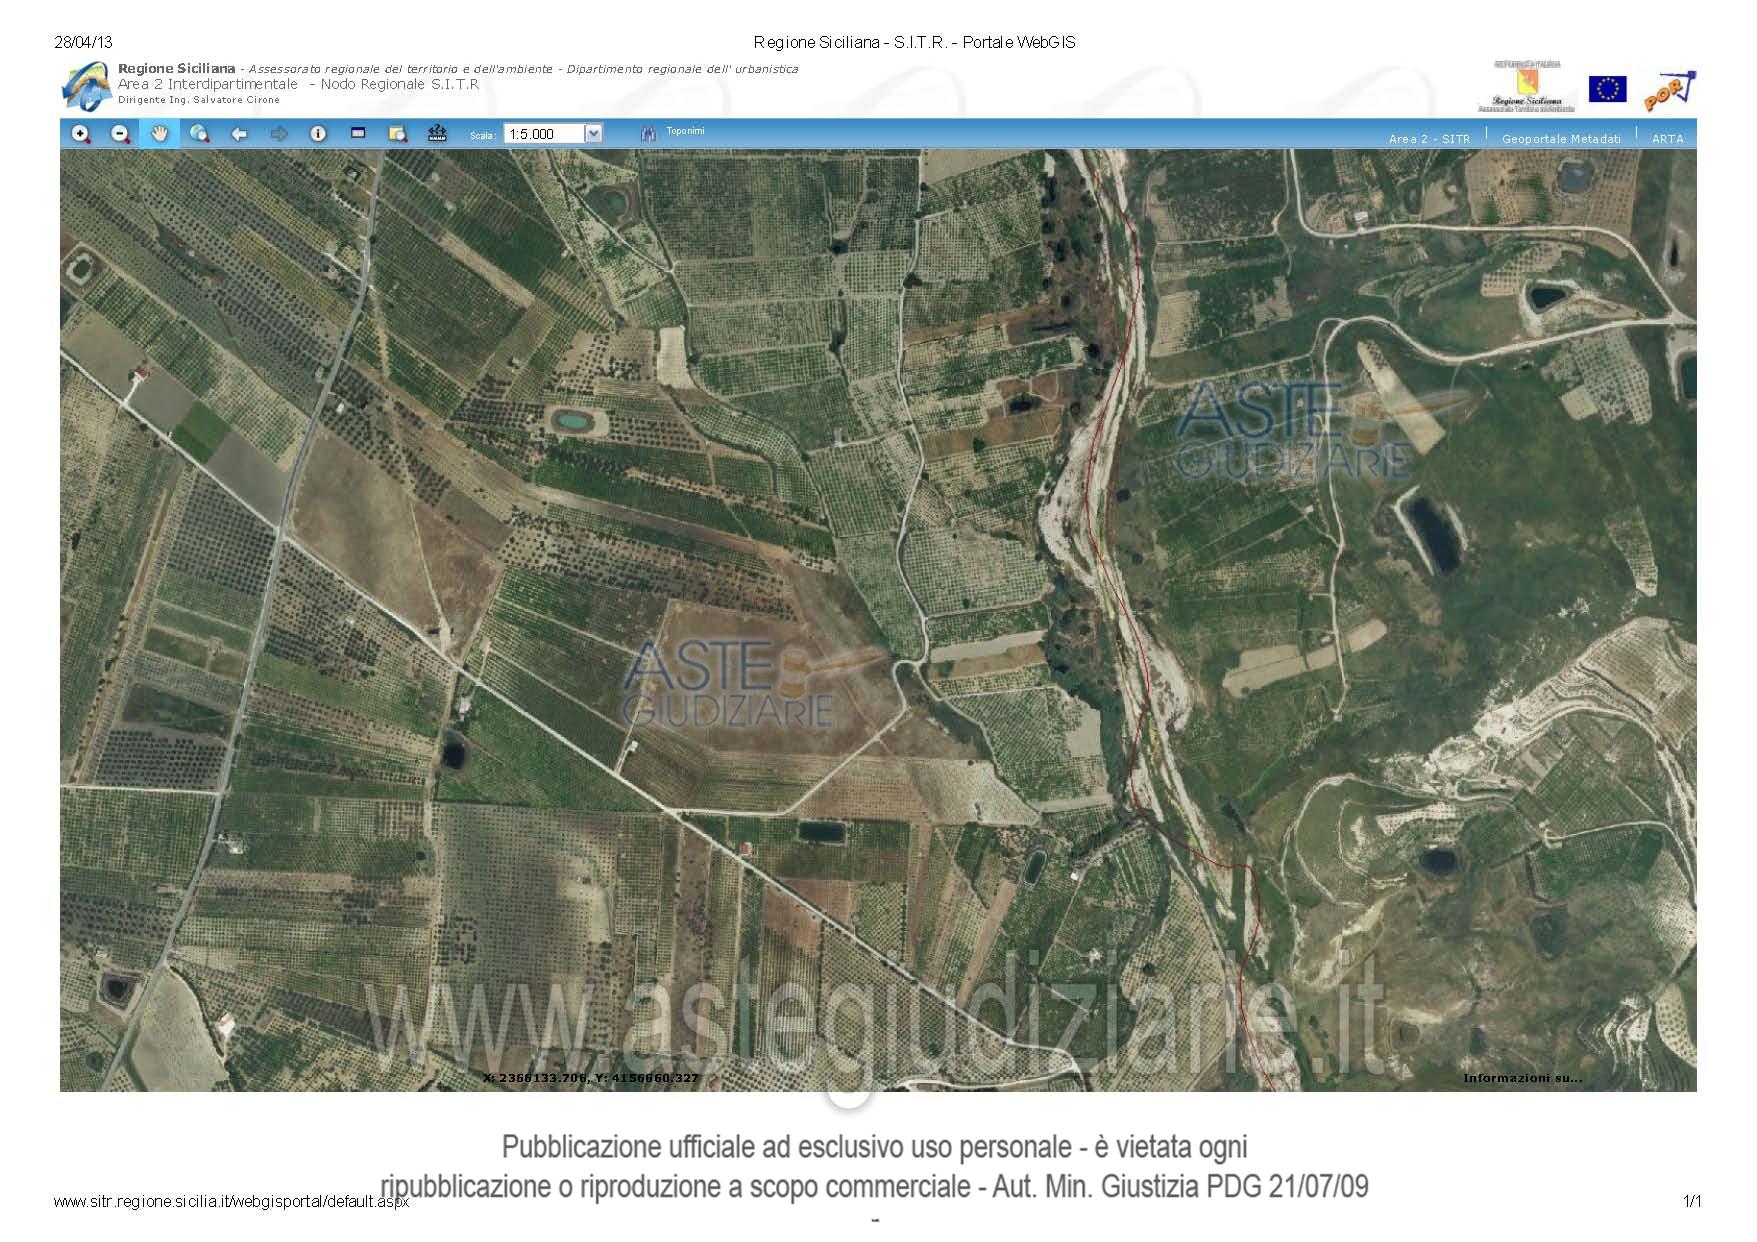Select the Identify info tool
The height and width of the screenshot is (1242, 1757).
click(318, 134)
